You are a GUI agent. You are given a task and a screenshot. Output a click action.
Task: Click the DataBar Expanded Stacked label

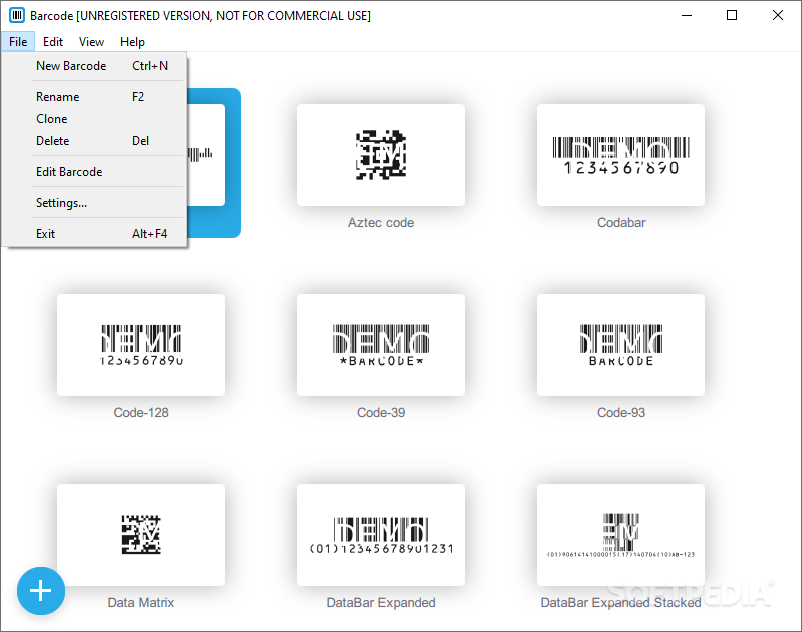click(x=621, y=602)
